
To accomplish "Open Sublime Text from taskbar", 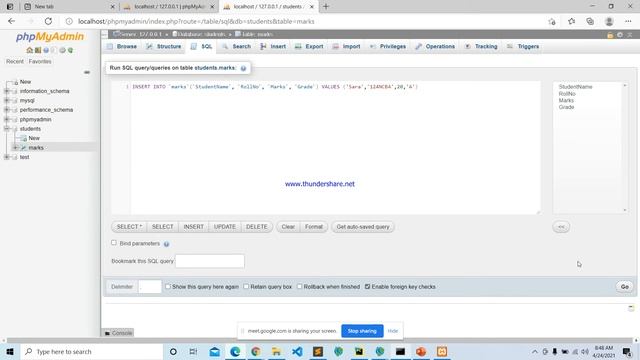I will click(318, 351).
